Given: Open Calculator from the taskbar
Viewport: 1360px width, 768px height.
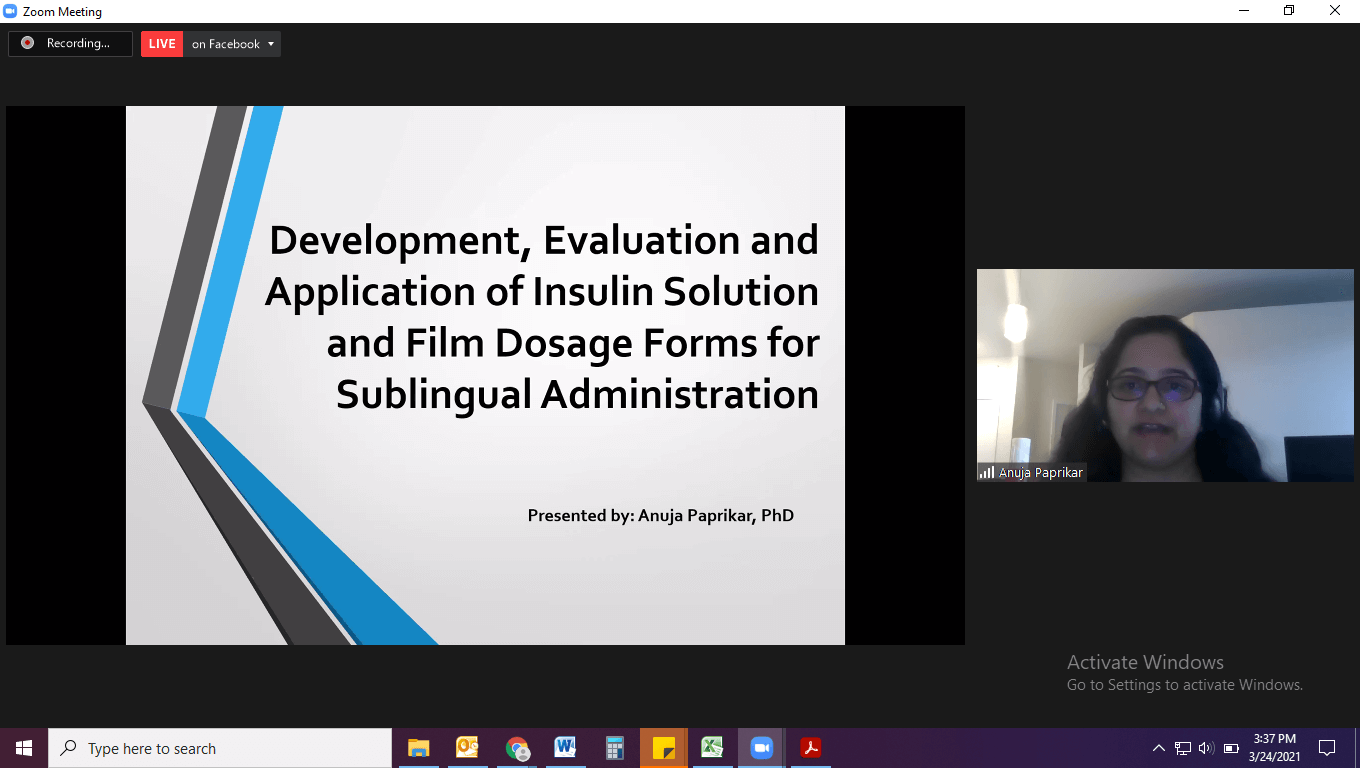Looking at the screenshot, I should click(x=614, y=748).
